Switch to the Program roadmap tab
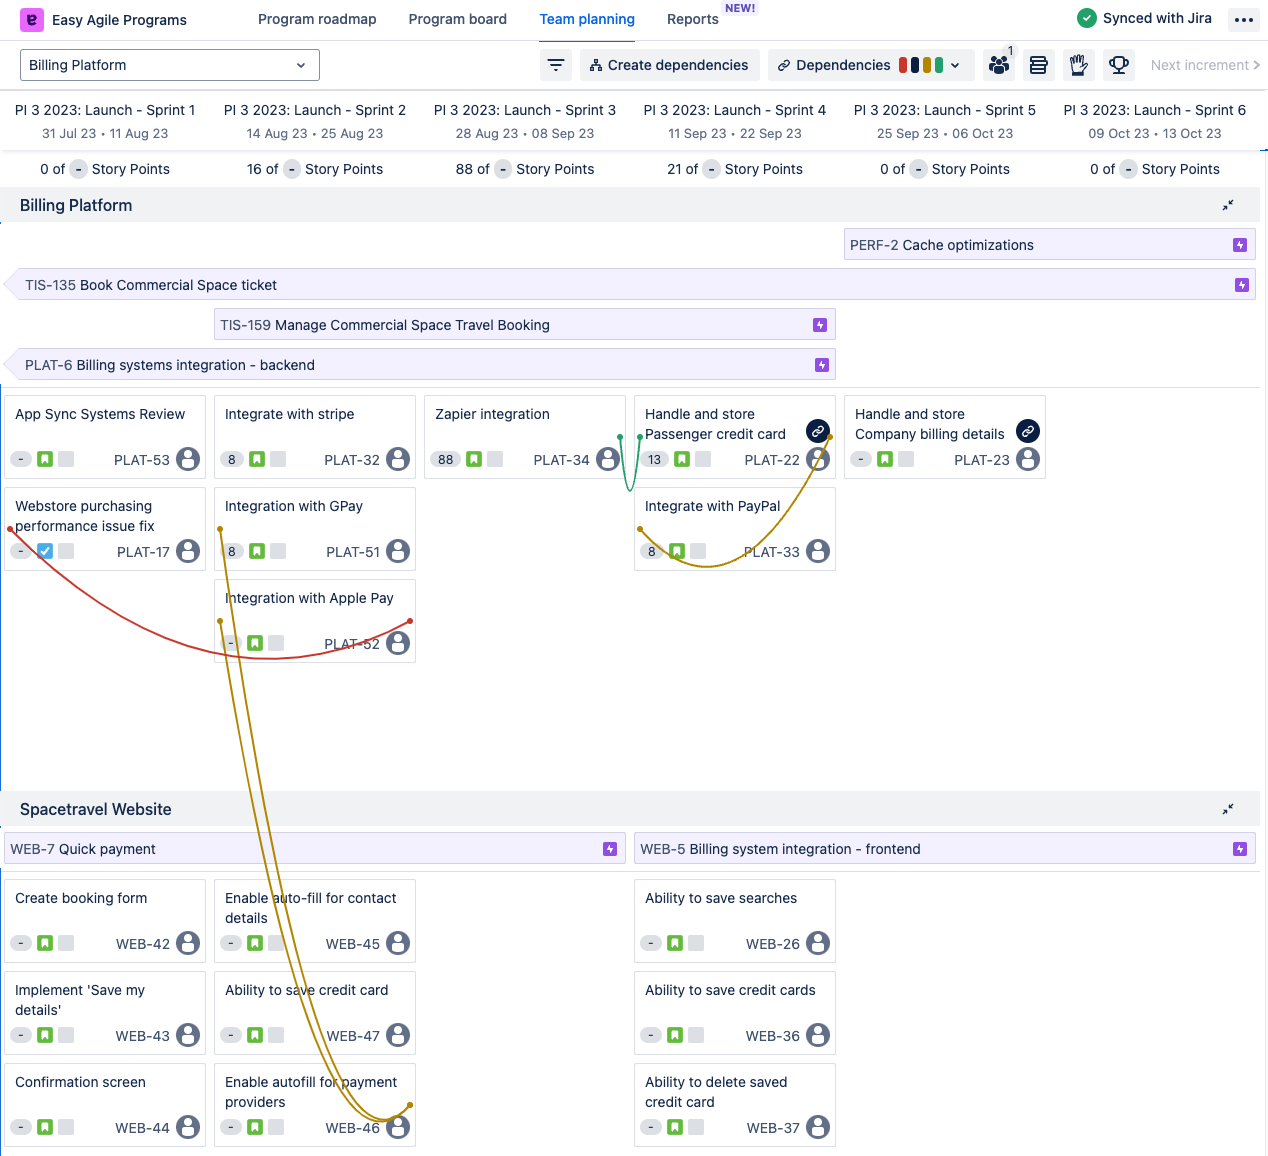This screenshot has height=1156, width=1268. 317,19
